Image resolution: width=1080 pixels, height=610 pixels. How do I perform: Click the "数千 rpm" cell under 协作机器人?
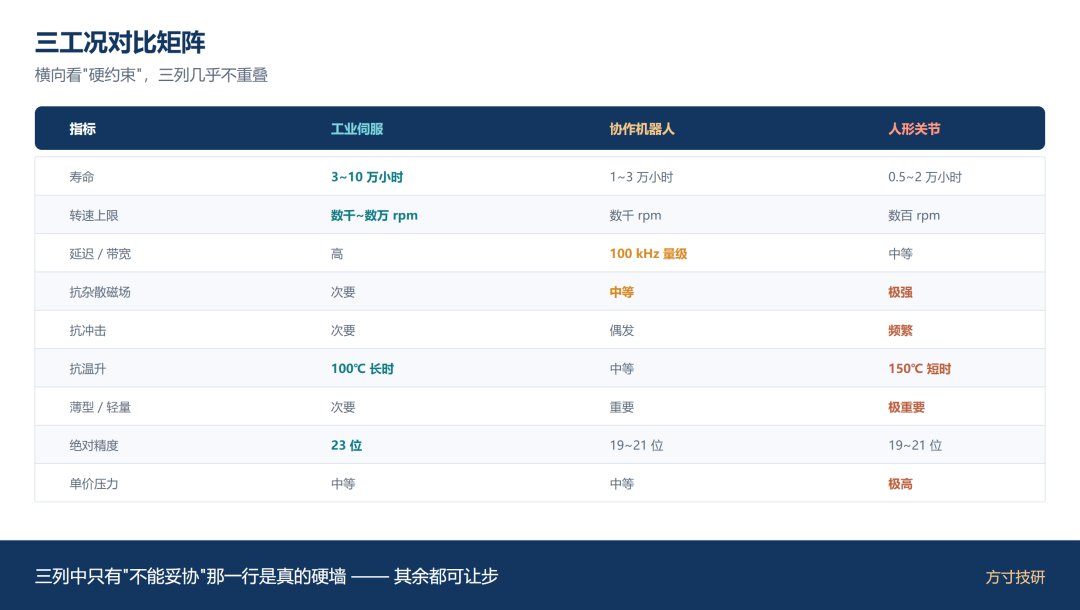[x=636, y=215]
